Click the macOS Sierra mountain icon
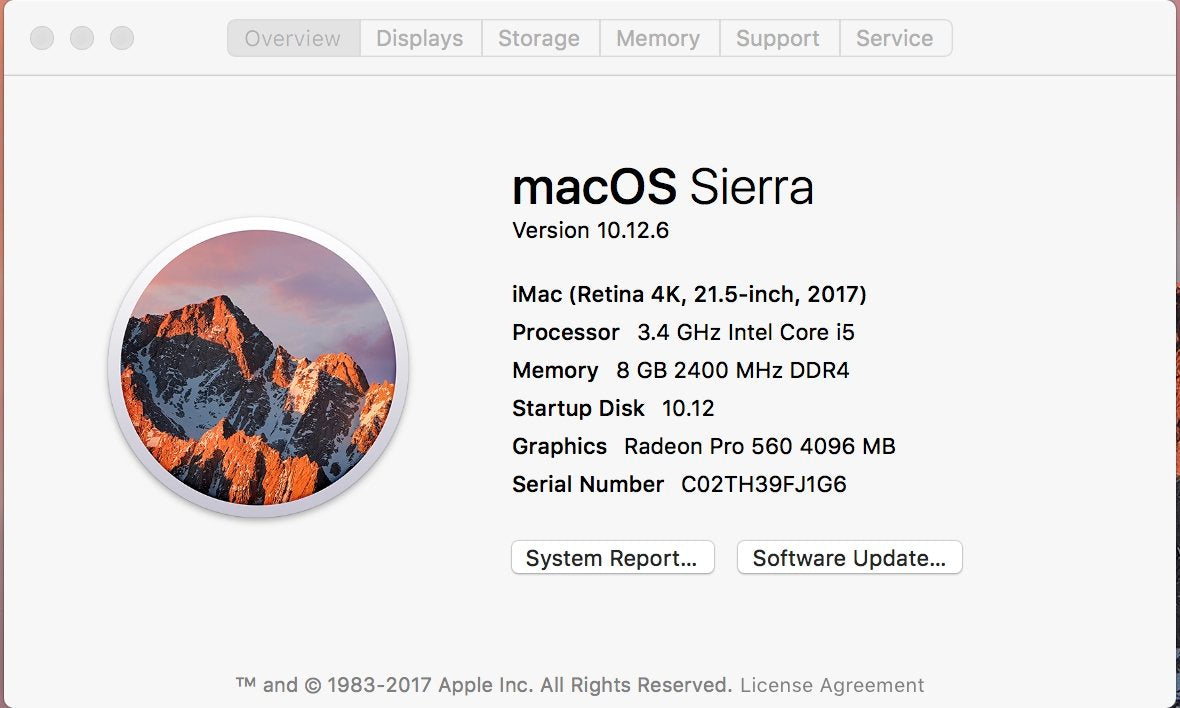 click(x=258, y=367)
